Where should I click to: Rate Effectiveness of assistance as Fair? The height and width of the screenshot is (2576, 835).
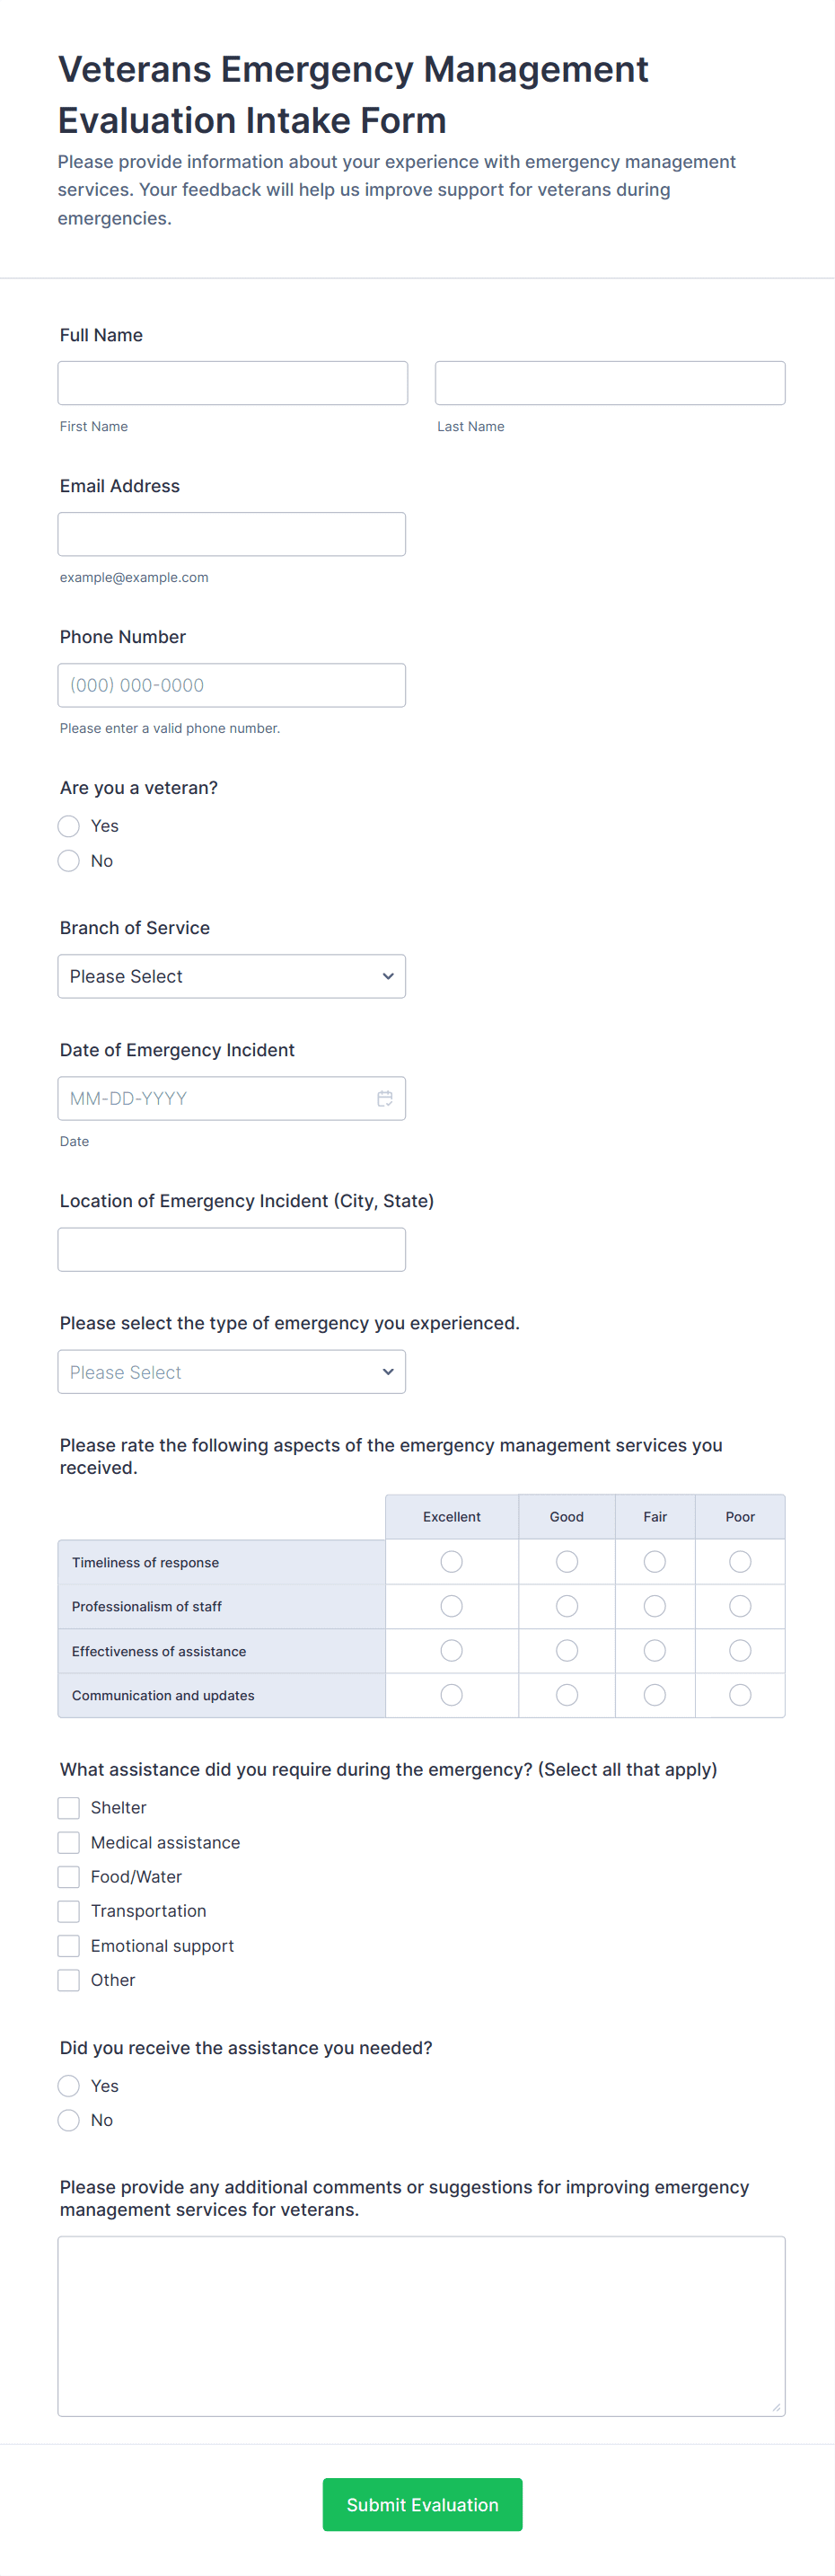(x=655, y=1650)
